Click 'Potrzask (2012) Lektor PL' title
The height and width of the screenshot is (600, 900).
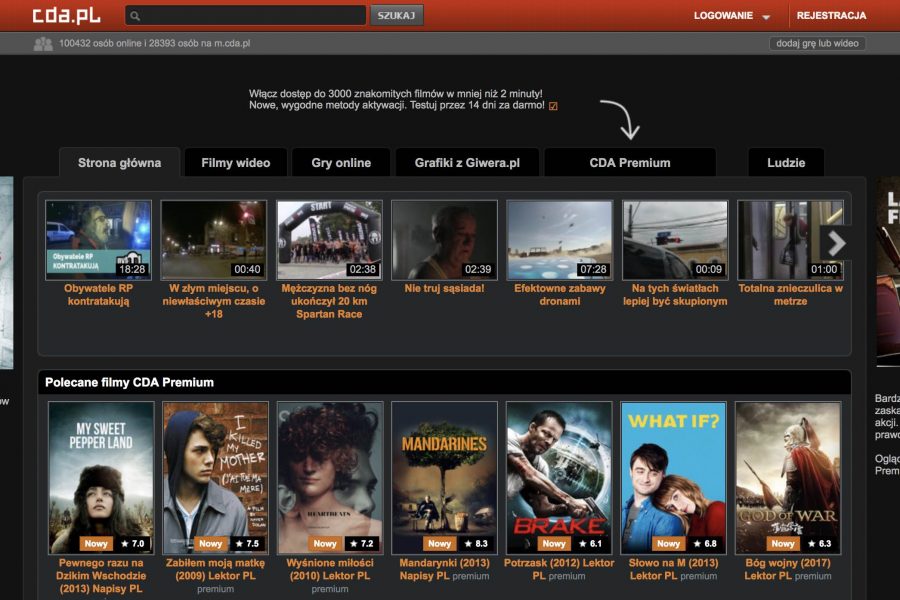click(559, 570)
